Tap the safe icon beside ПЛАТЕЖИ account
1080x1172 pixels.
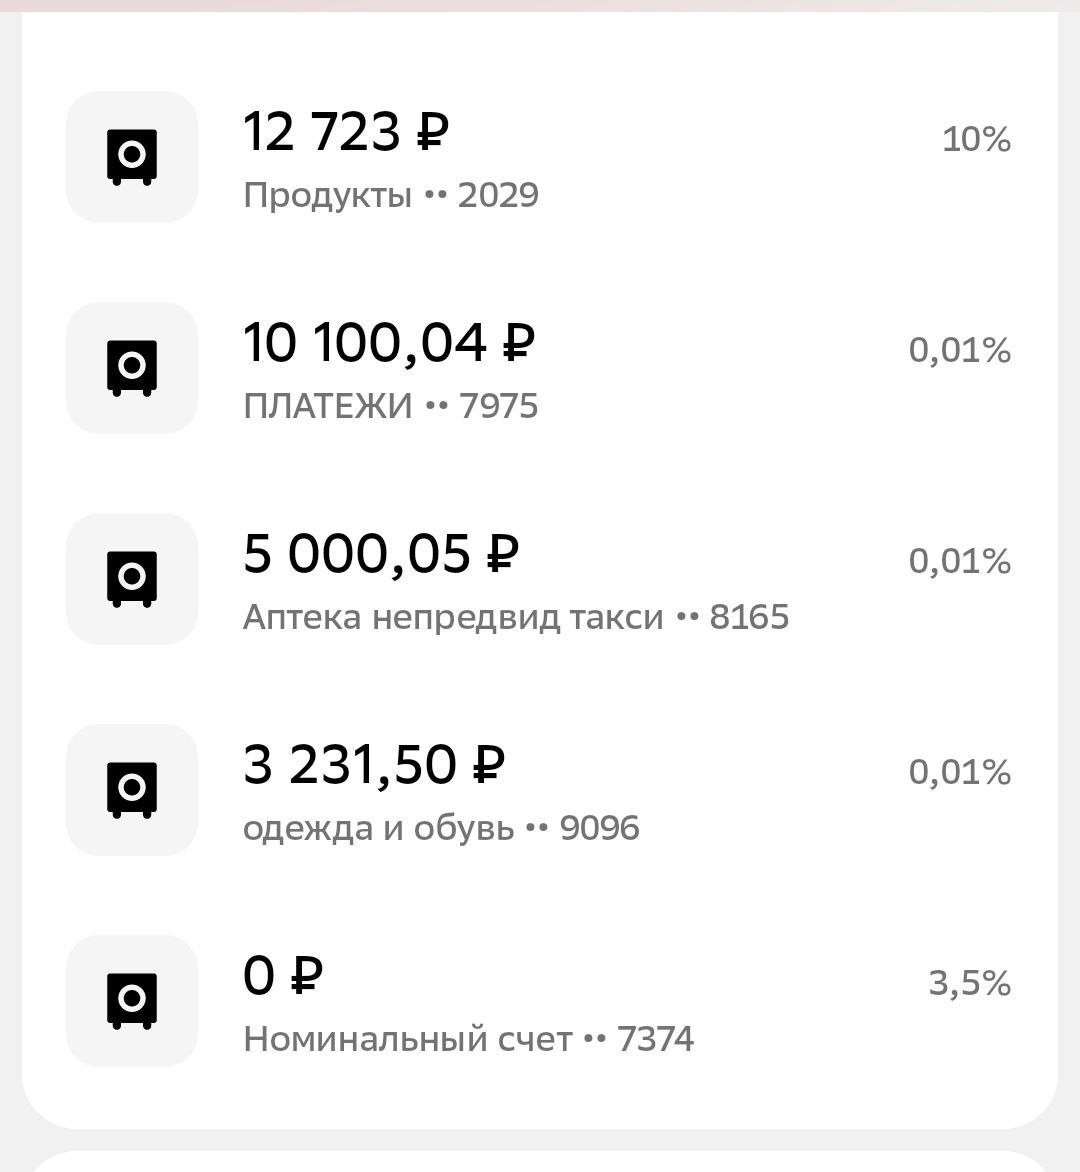pyautogui.click(x=132, y=368)
